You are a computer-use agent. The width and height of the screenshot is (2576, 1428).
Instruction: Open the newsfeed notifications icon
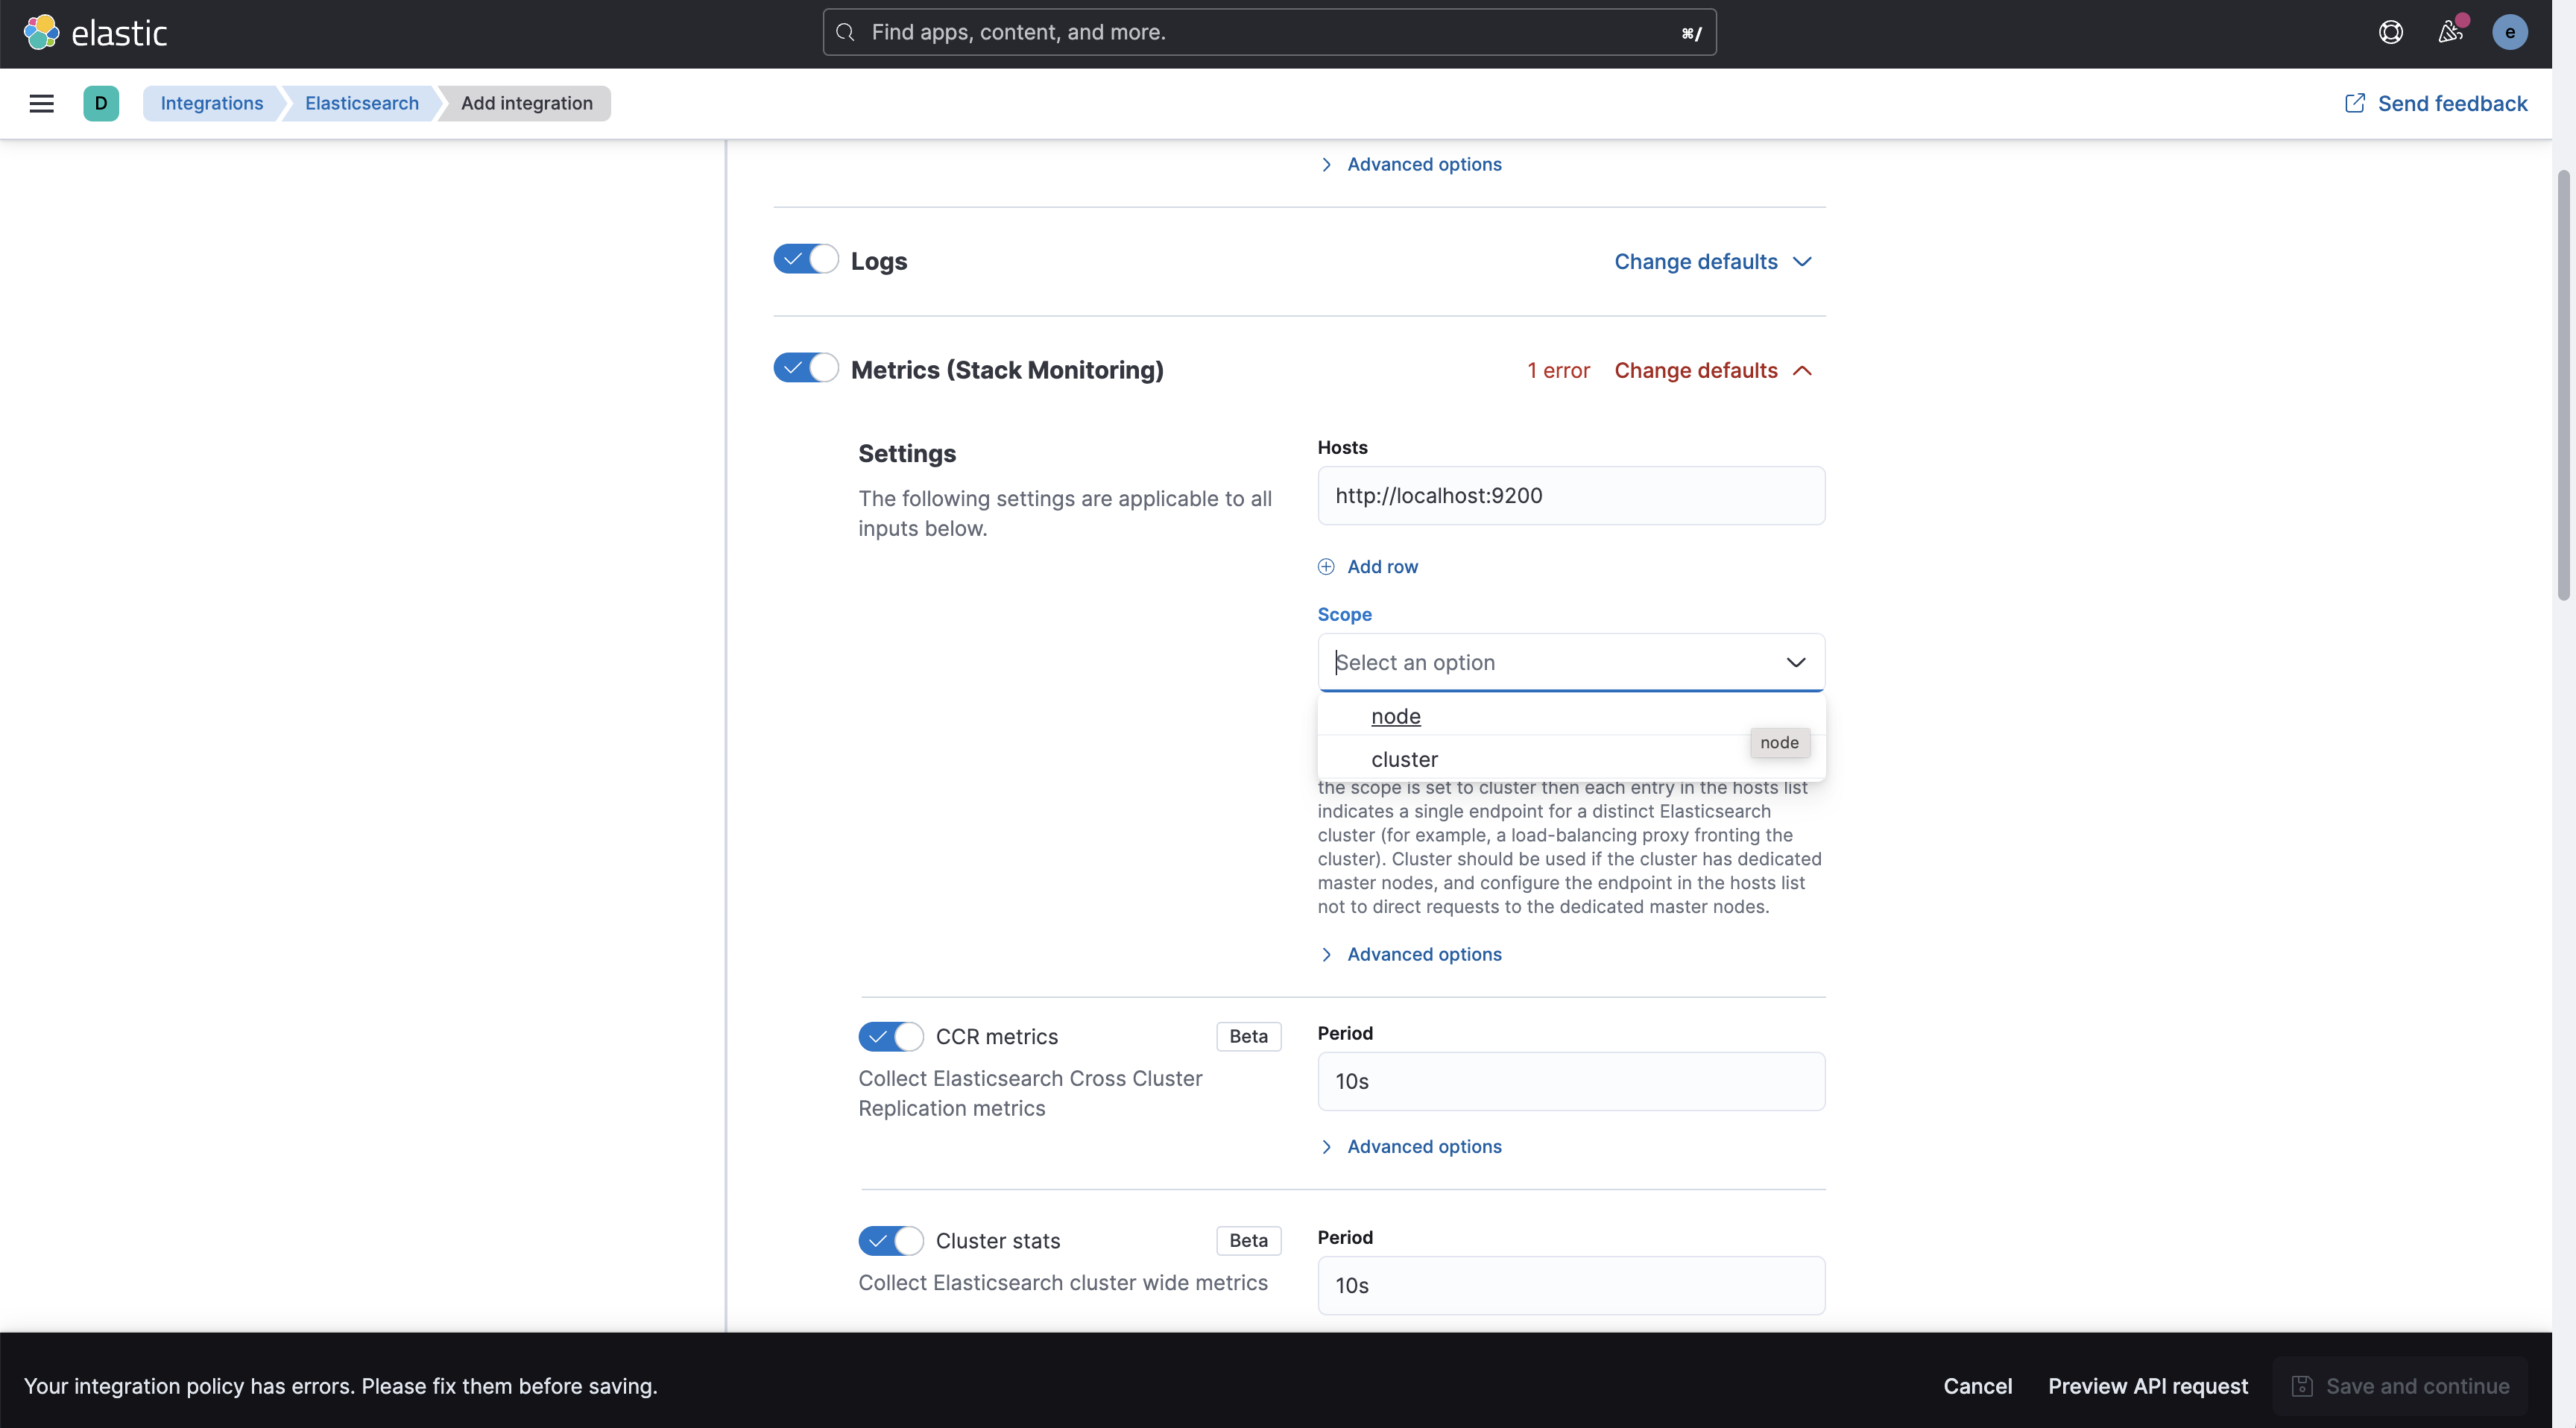tap(2449, 33)
